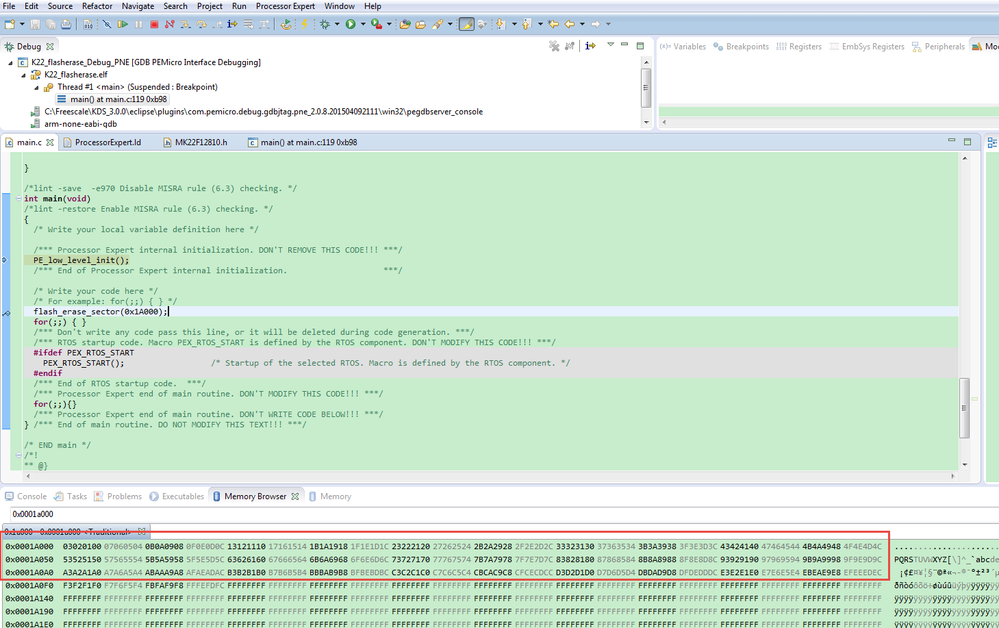Click the Drop To Frame icon
This screenshot has width=999, height=628.
click(x=248, y=24)
